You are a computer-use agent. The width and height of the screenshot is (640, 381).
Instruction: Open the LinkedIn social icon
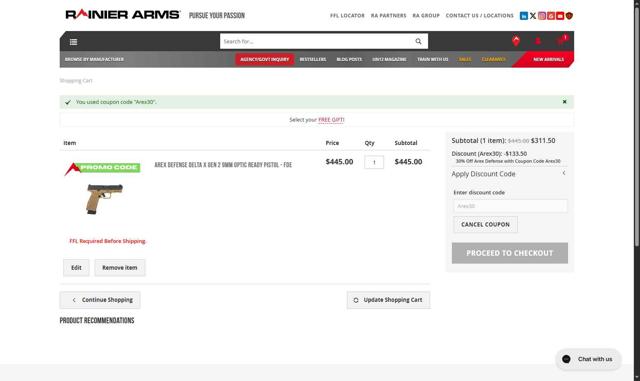click(x=524, y=16)
